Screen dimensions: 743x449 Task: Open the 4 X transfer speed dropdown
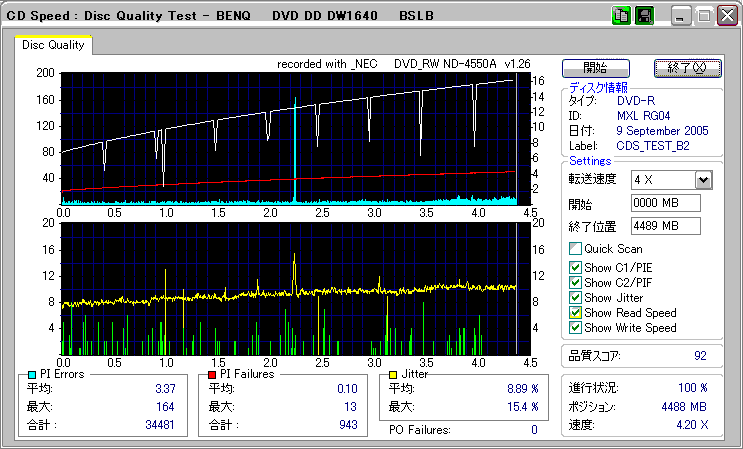[703, 180]
